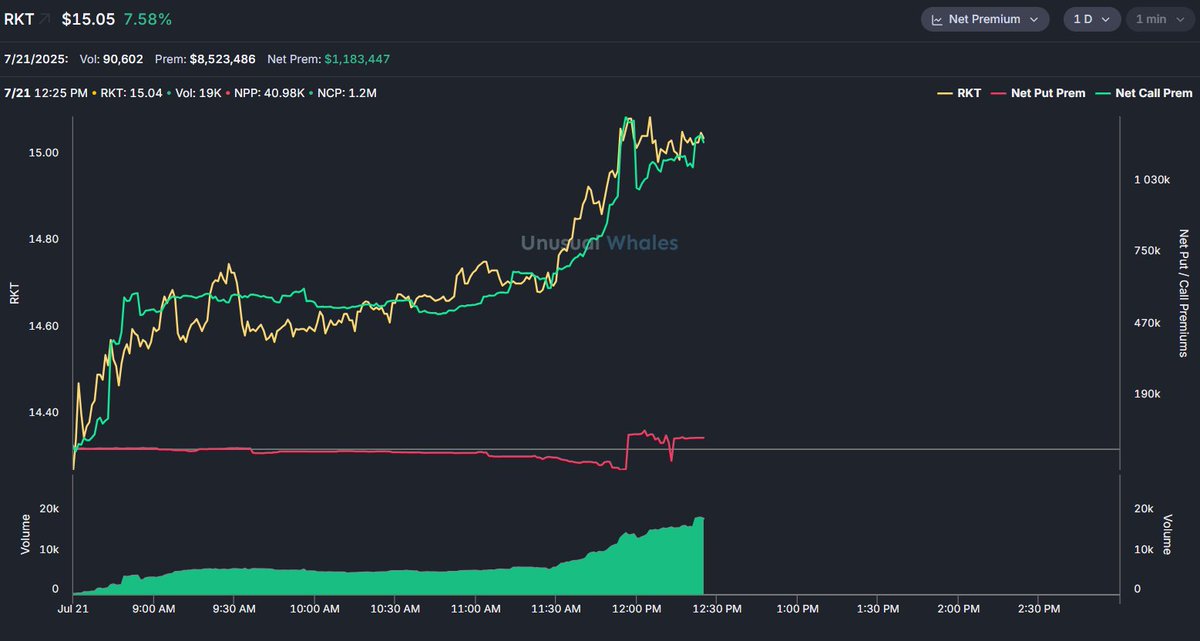The width and height of the screenshot is (1200, 641).
Task: Click the Vol: 90,602 stat
Action: pyautogui.click(x=110, y=59)
